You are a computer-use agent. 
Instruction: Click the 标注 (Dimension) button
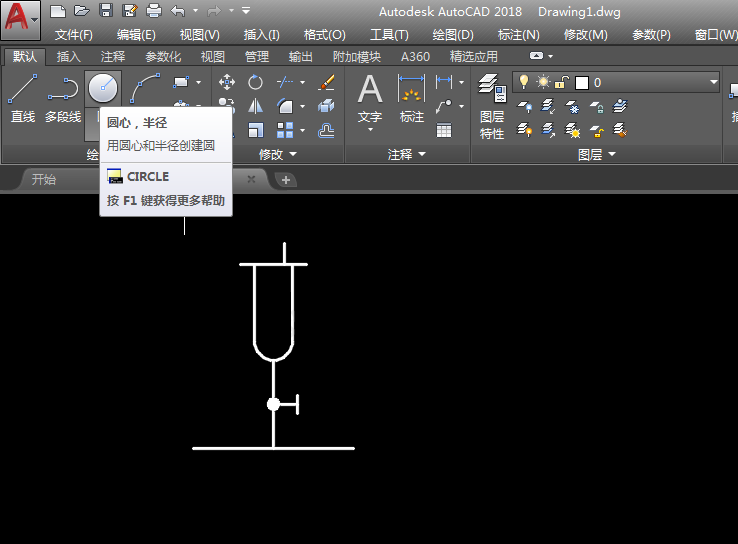(x=412, y=100)
